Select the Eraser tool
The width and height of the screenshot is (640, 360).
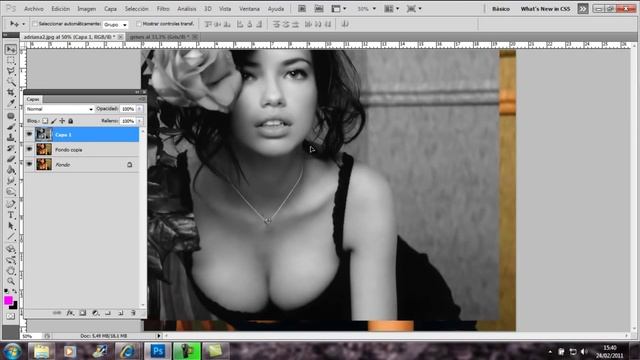[11, 159]
